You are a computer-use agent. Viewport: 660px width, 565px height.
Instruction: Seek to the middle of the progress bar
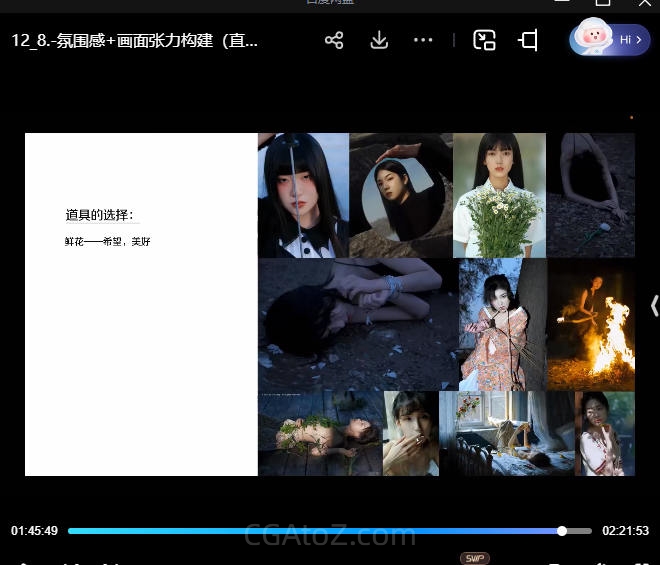[330, 531]
